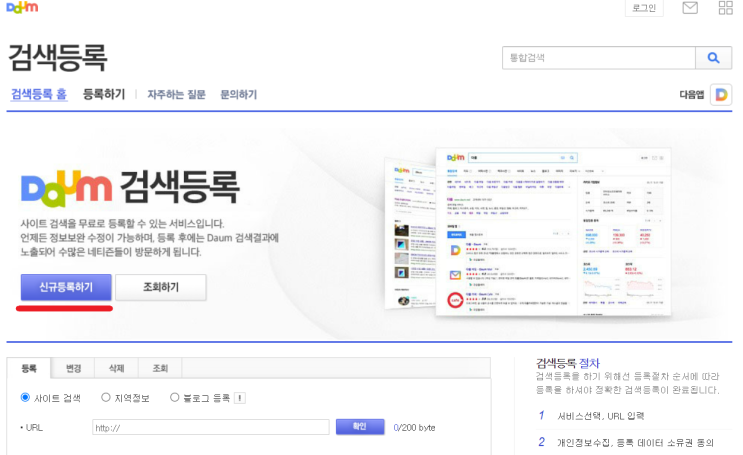Click the 0/200 byte counter text

coord(415,428)
